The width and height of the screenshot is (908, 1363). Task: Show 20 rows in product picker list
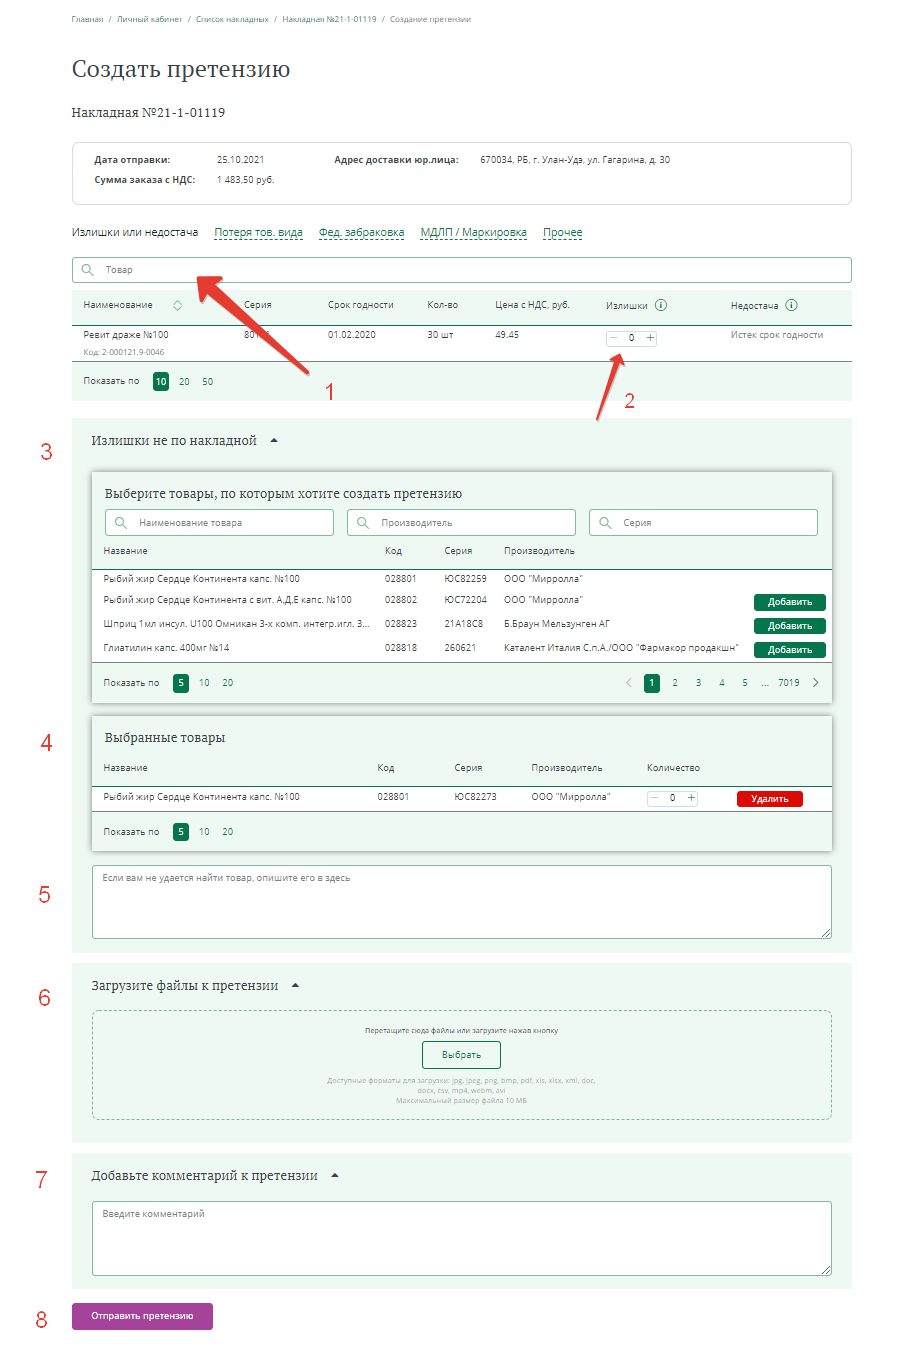point(228,683)
